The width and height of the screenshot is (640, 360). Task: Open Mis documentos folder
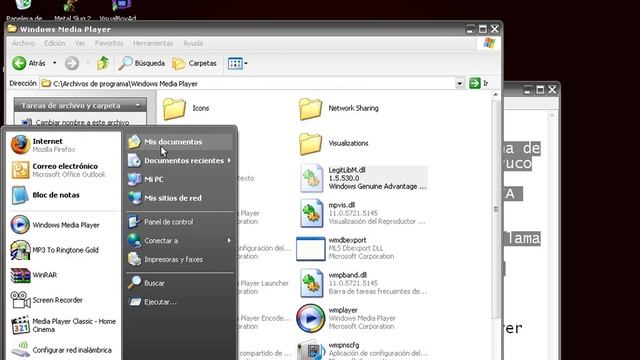tap(180, 142)
